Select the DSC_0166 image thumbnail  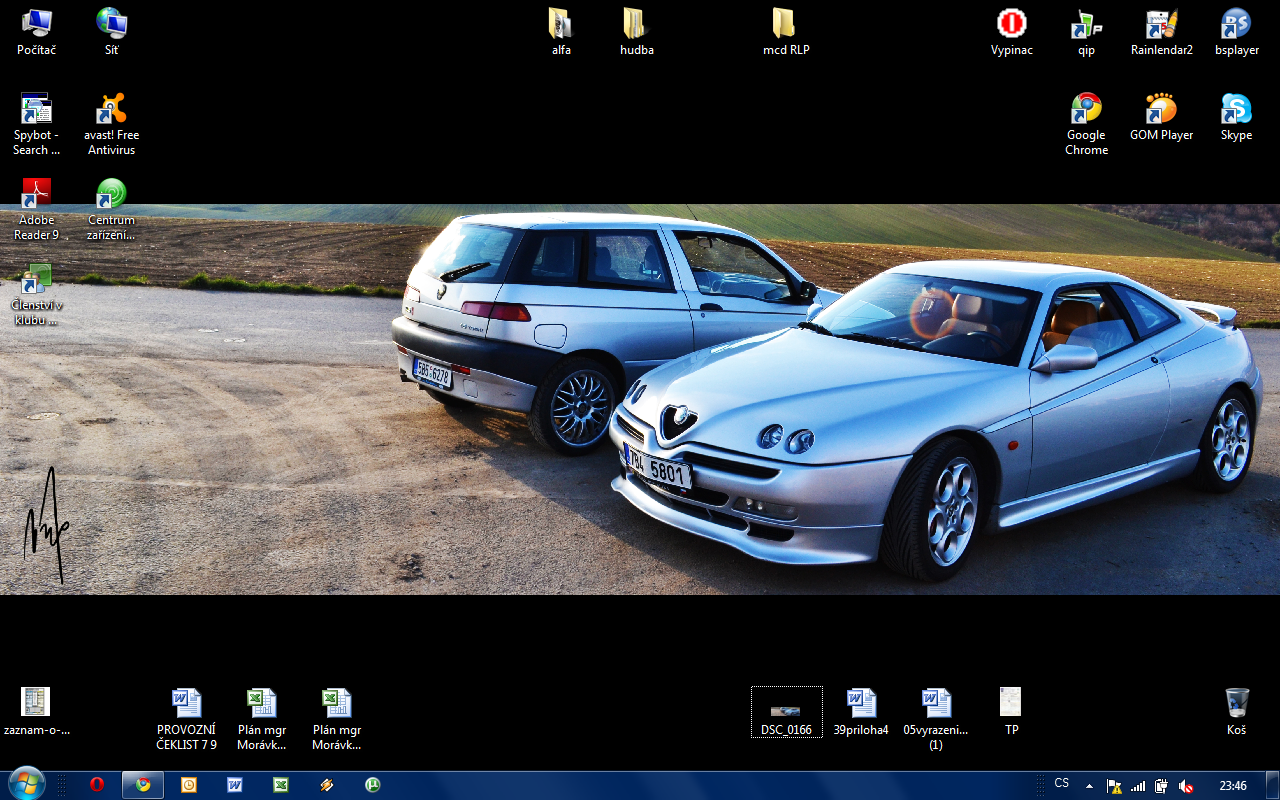coord(786,711)
